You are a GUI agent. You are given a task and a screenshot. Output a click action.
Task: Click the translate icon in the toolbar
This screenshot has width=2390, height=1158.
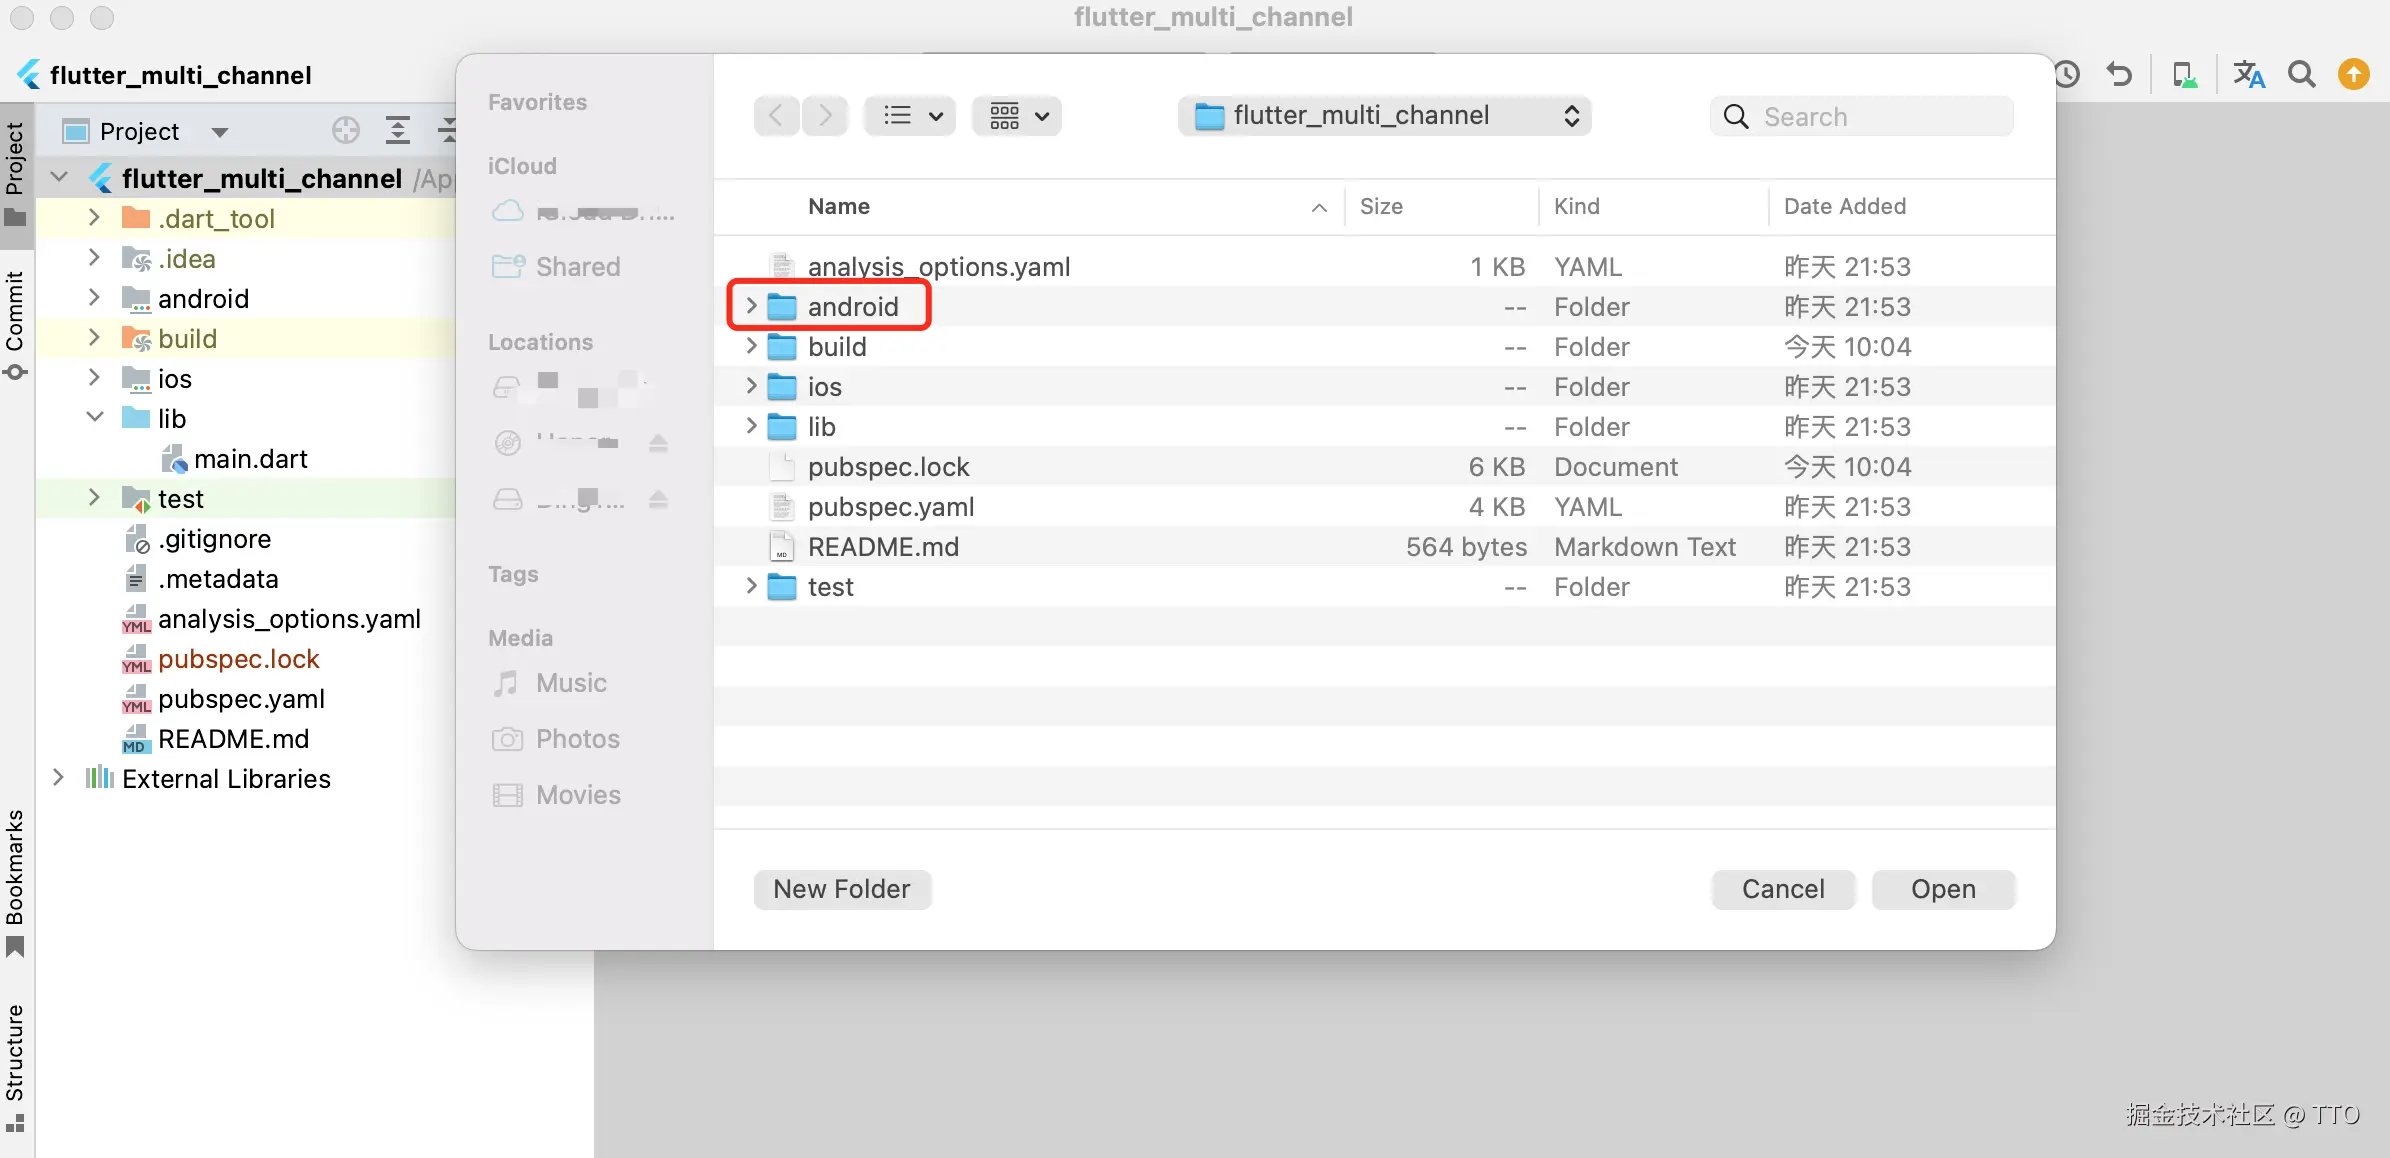(x=2248, y=75)
